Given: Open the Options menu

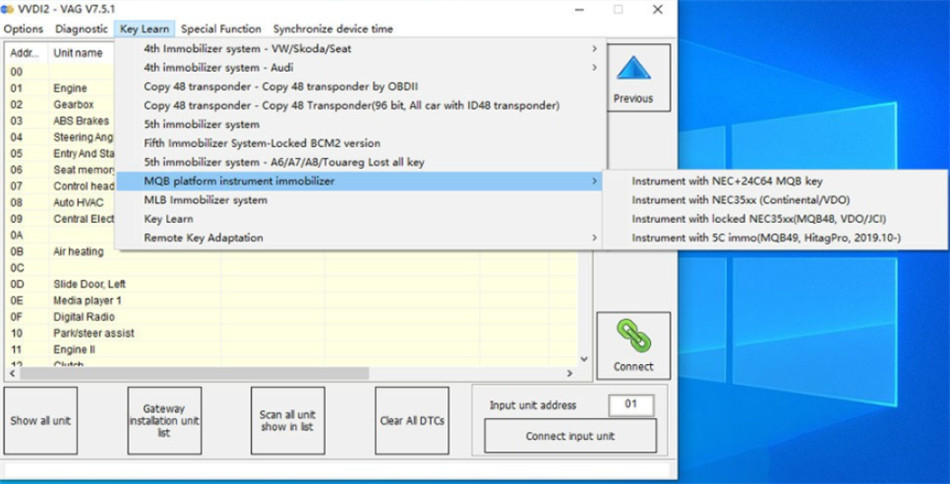Looking at the screenshot, I should point(23,29).
